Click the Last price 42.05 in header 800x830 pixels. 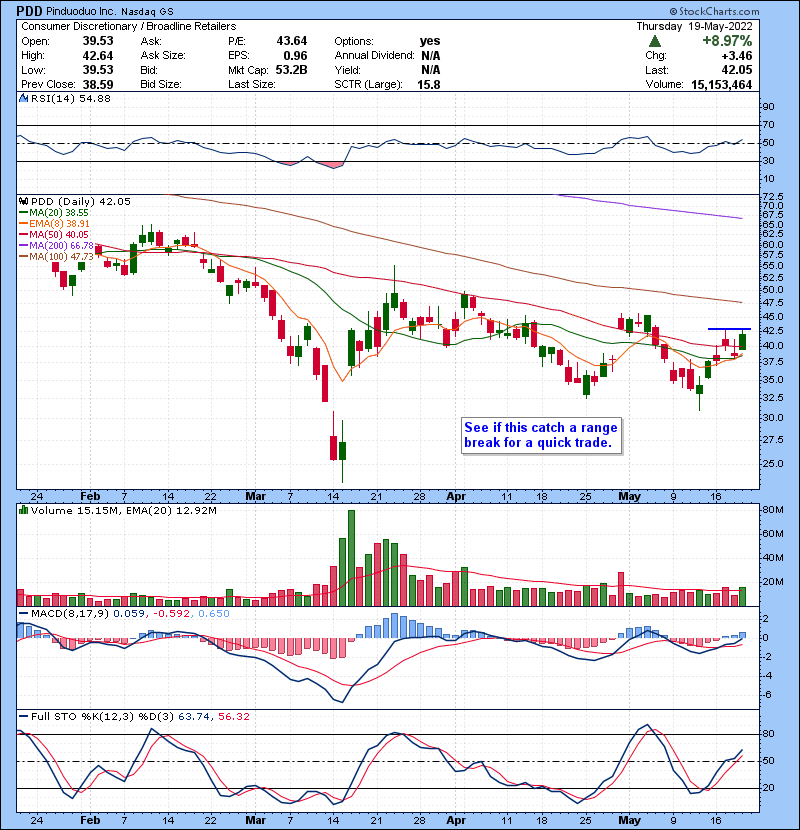[736, 70]
